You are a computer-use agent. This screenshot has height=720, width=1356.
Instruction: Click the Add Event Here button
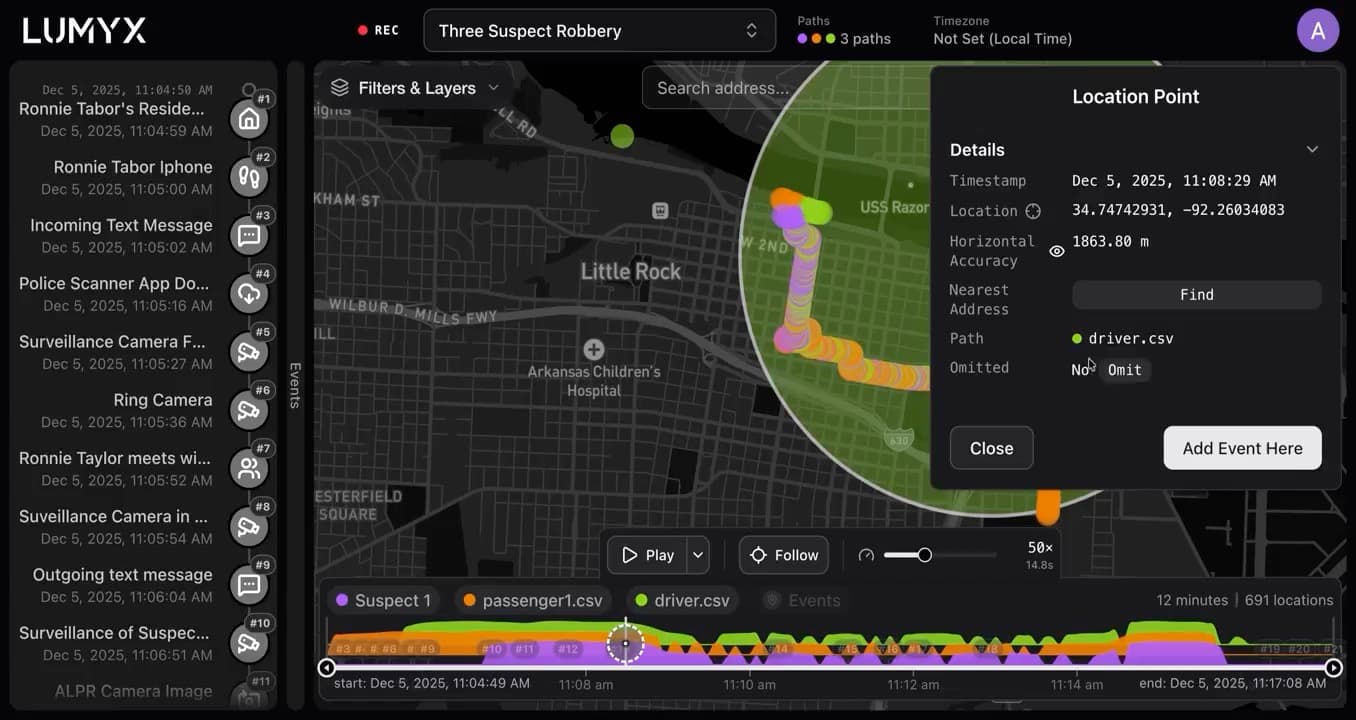[x=1242, y=448]
